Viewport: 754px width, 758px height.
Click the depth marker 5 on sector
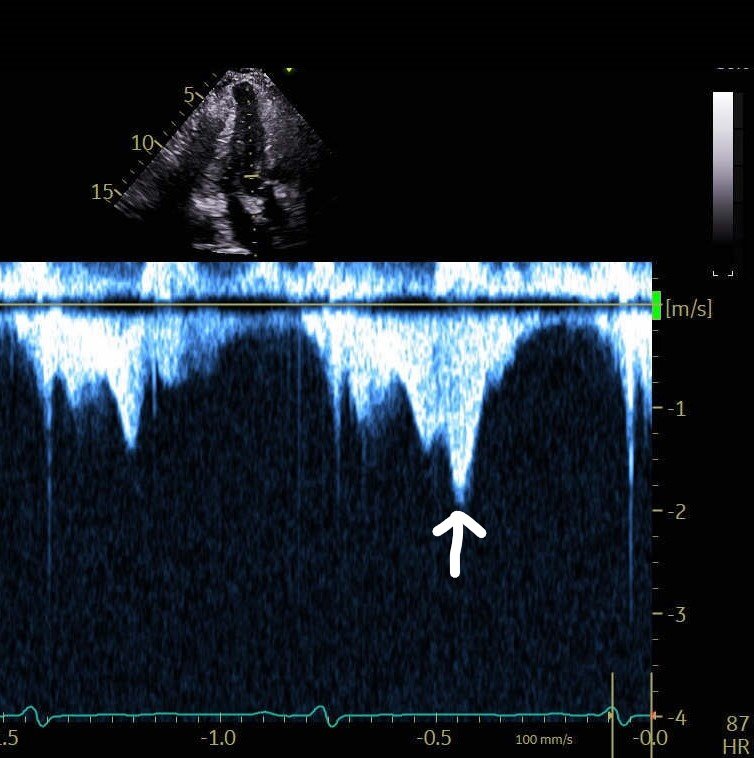(189, 95)
